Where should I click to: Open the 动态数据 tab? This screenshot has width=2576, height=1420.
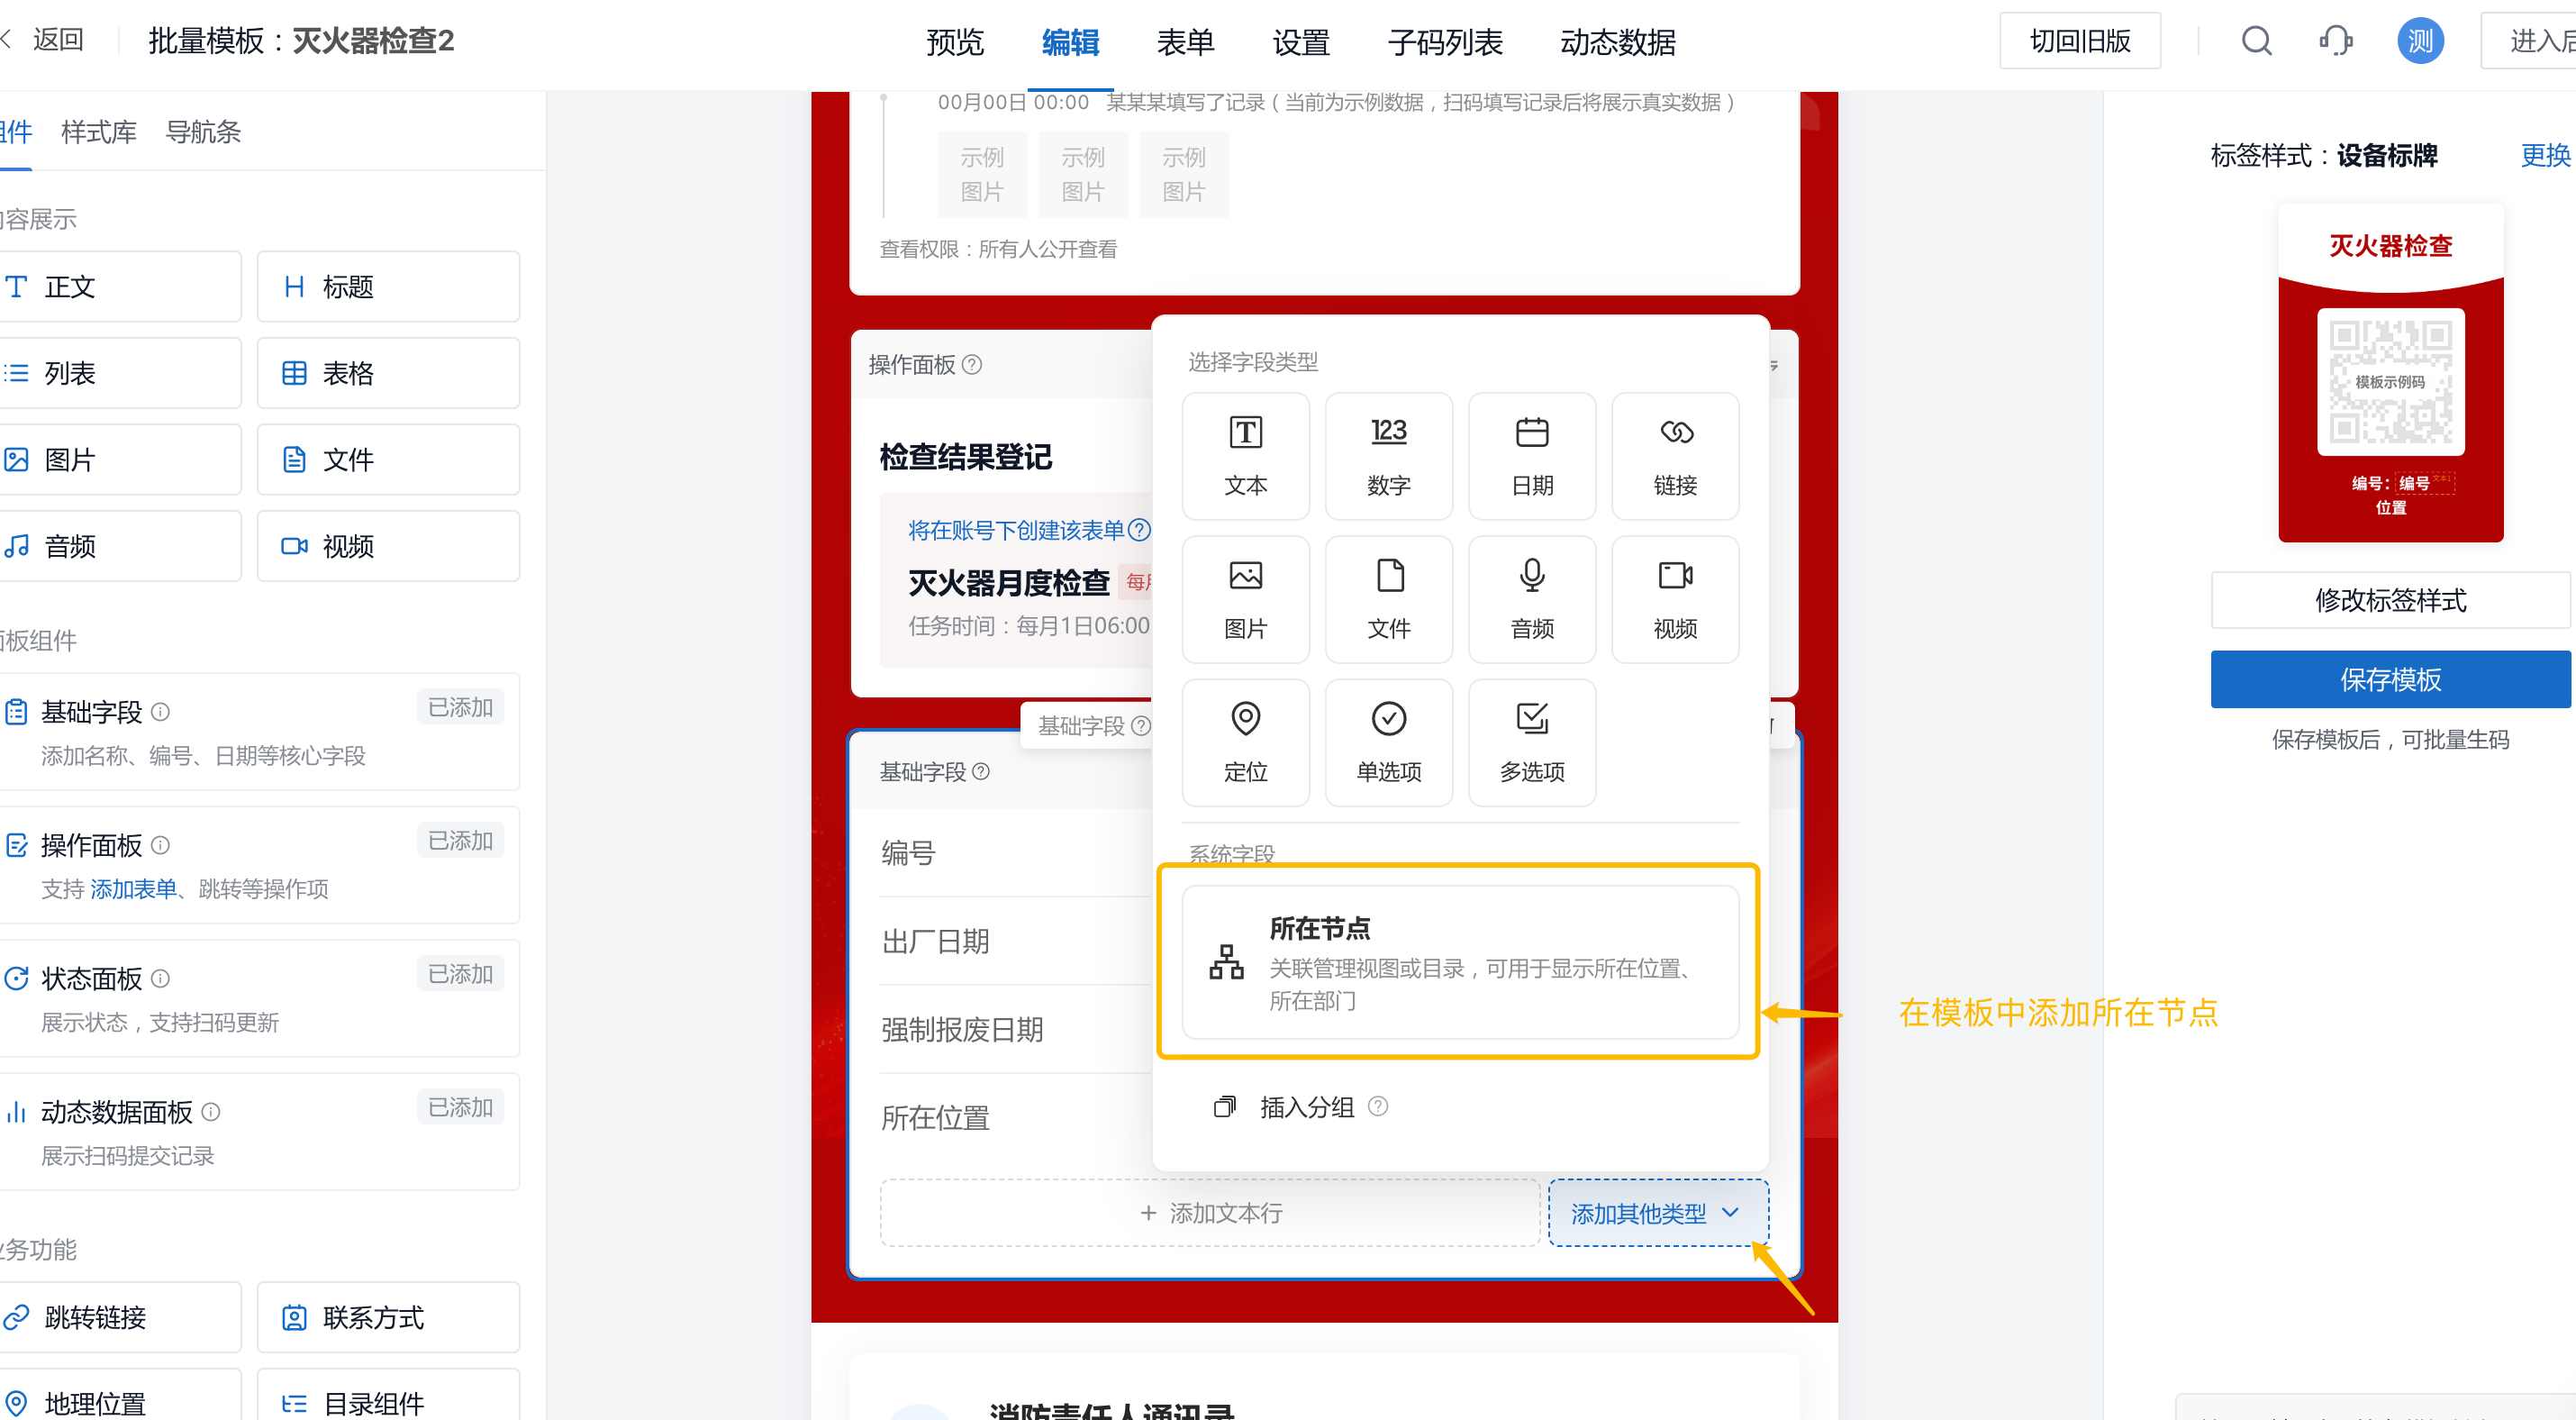coord(1617,42)
